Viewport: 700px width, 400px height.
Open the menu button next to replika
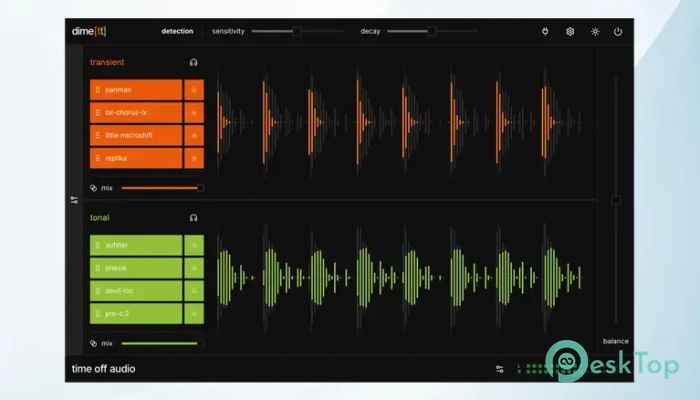pyautogui.click(x=194, y=158)
